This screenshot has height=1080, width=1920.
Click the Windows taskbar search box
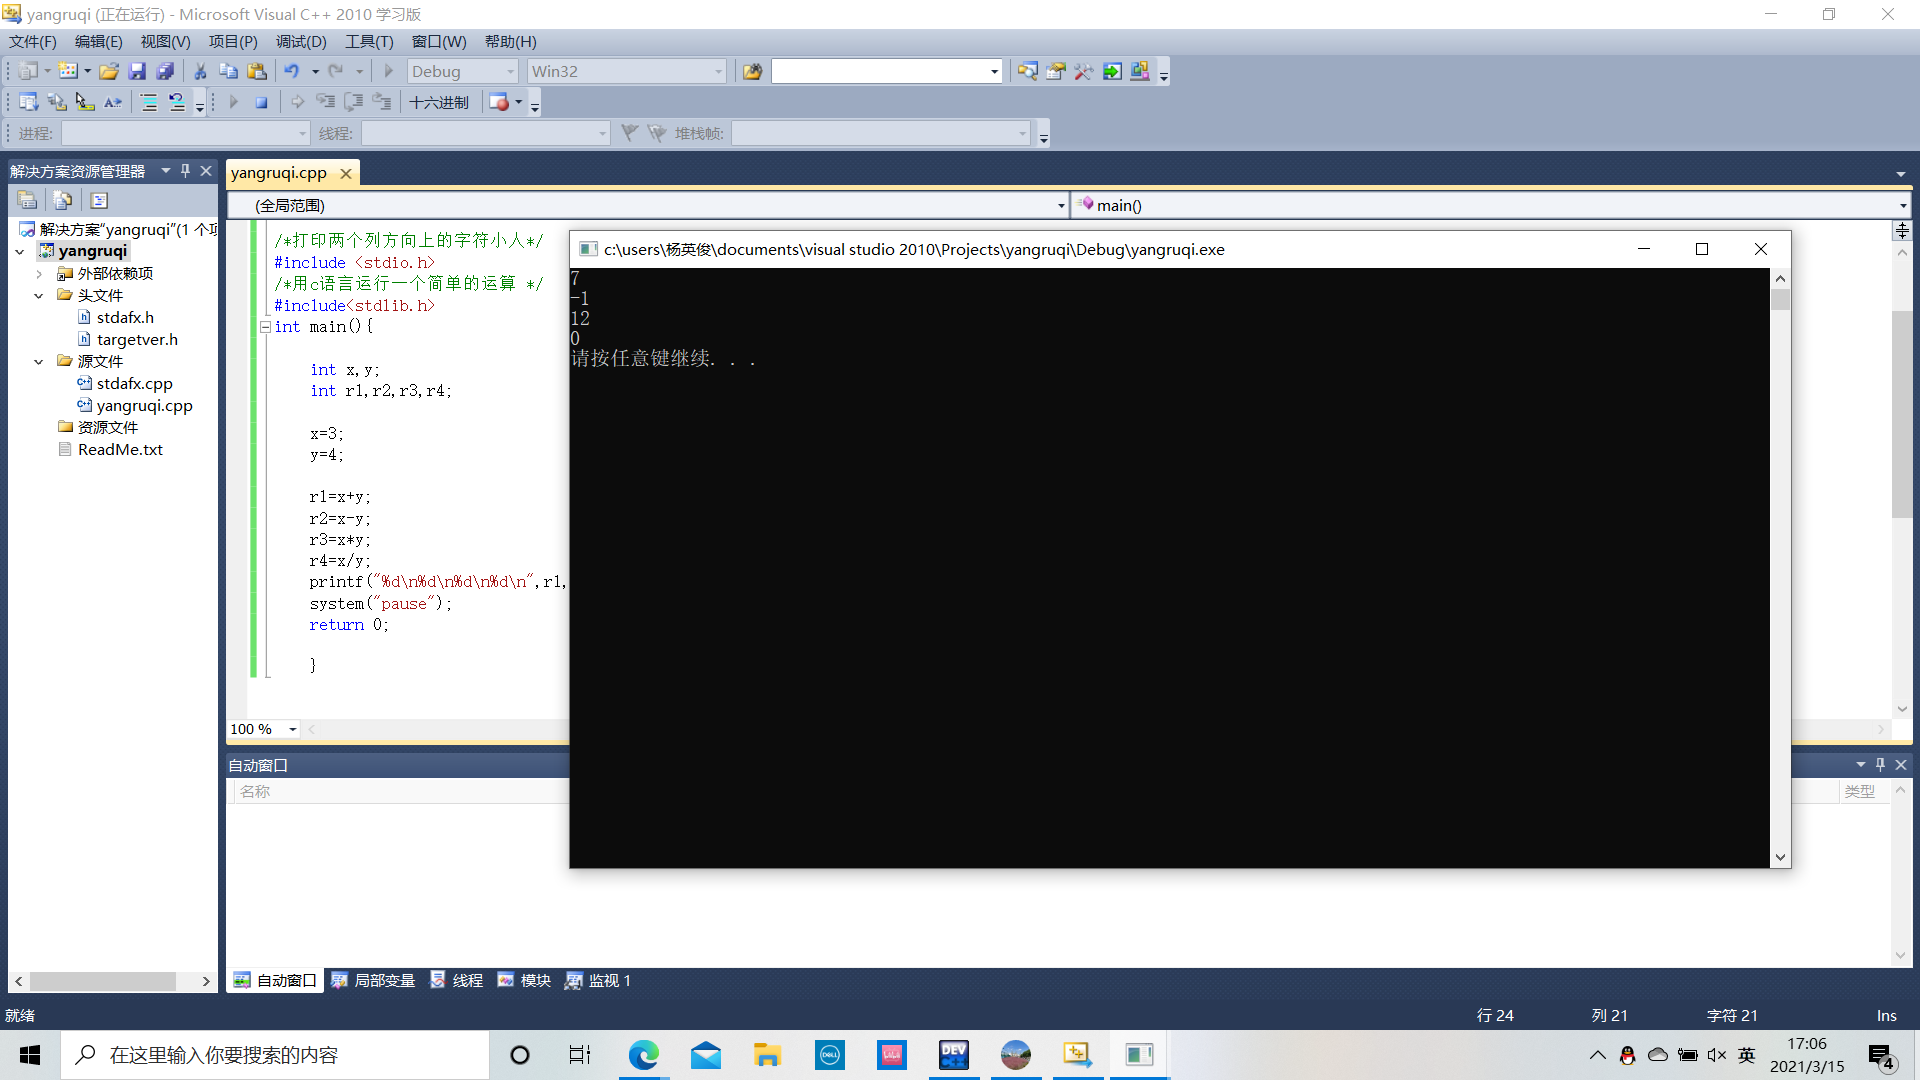(275, 1055)
